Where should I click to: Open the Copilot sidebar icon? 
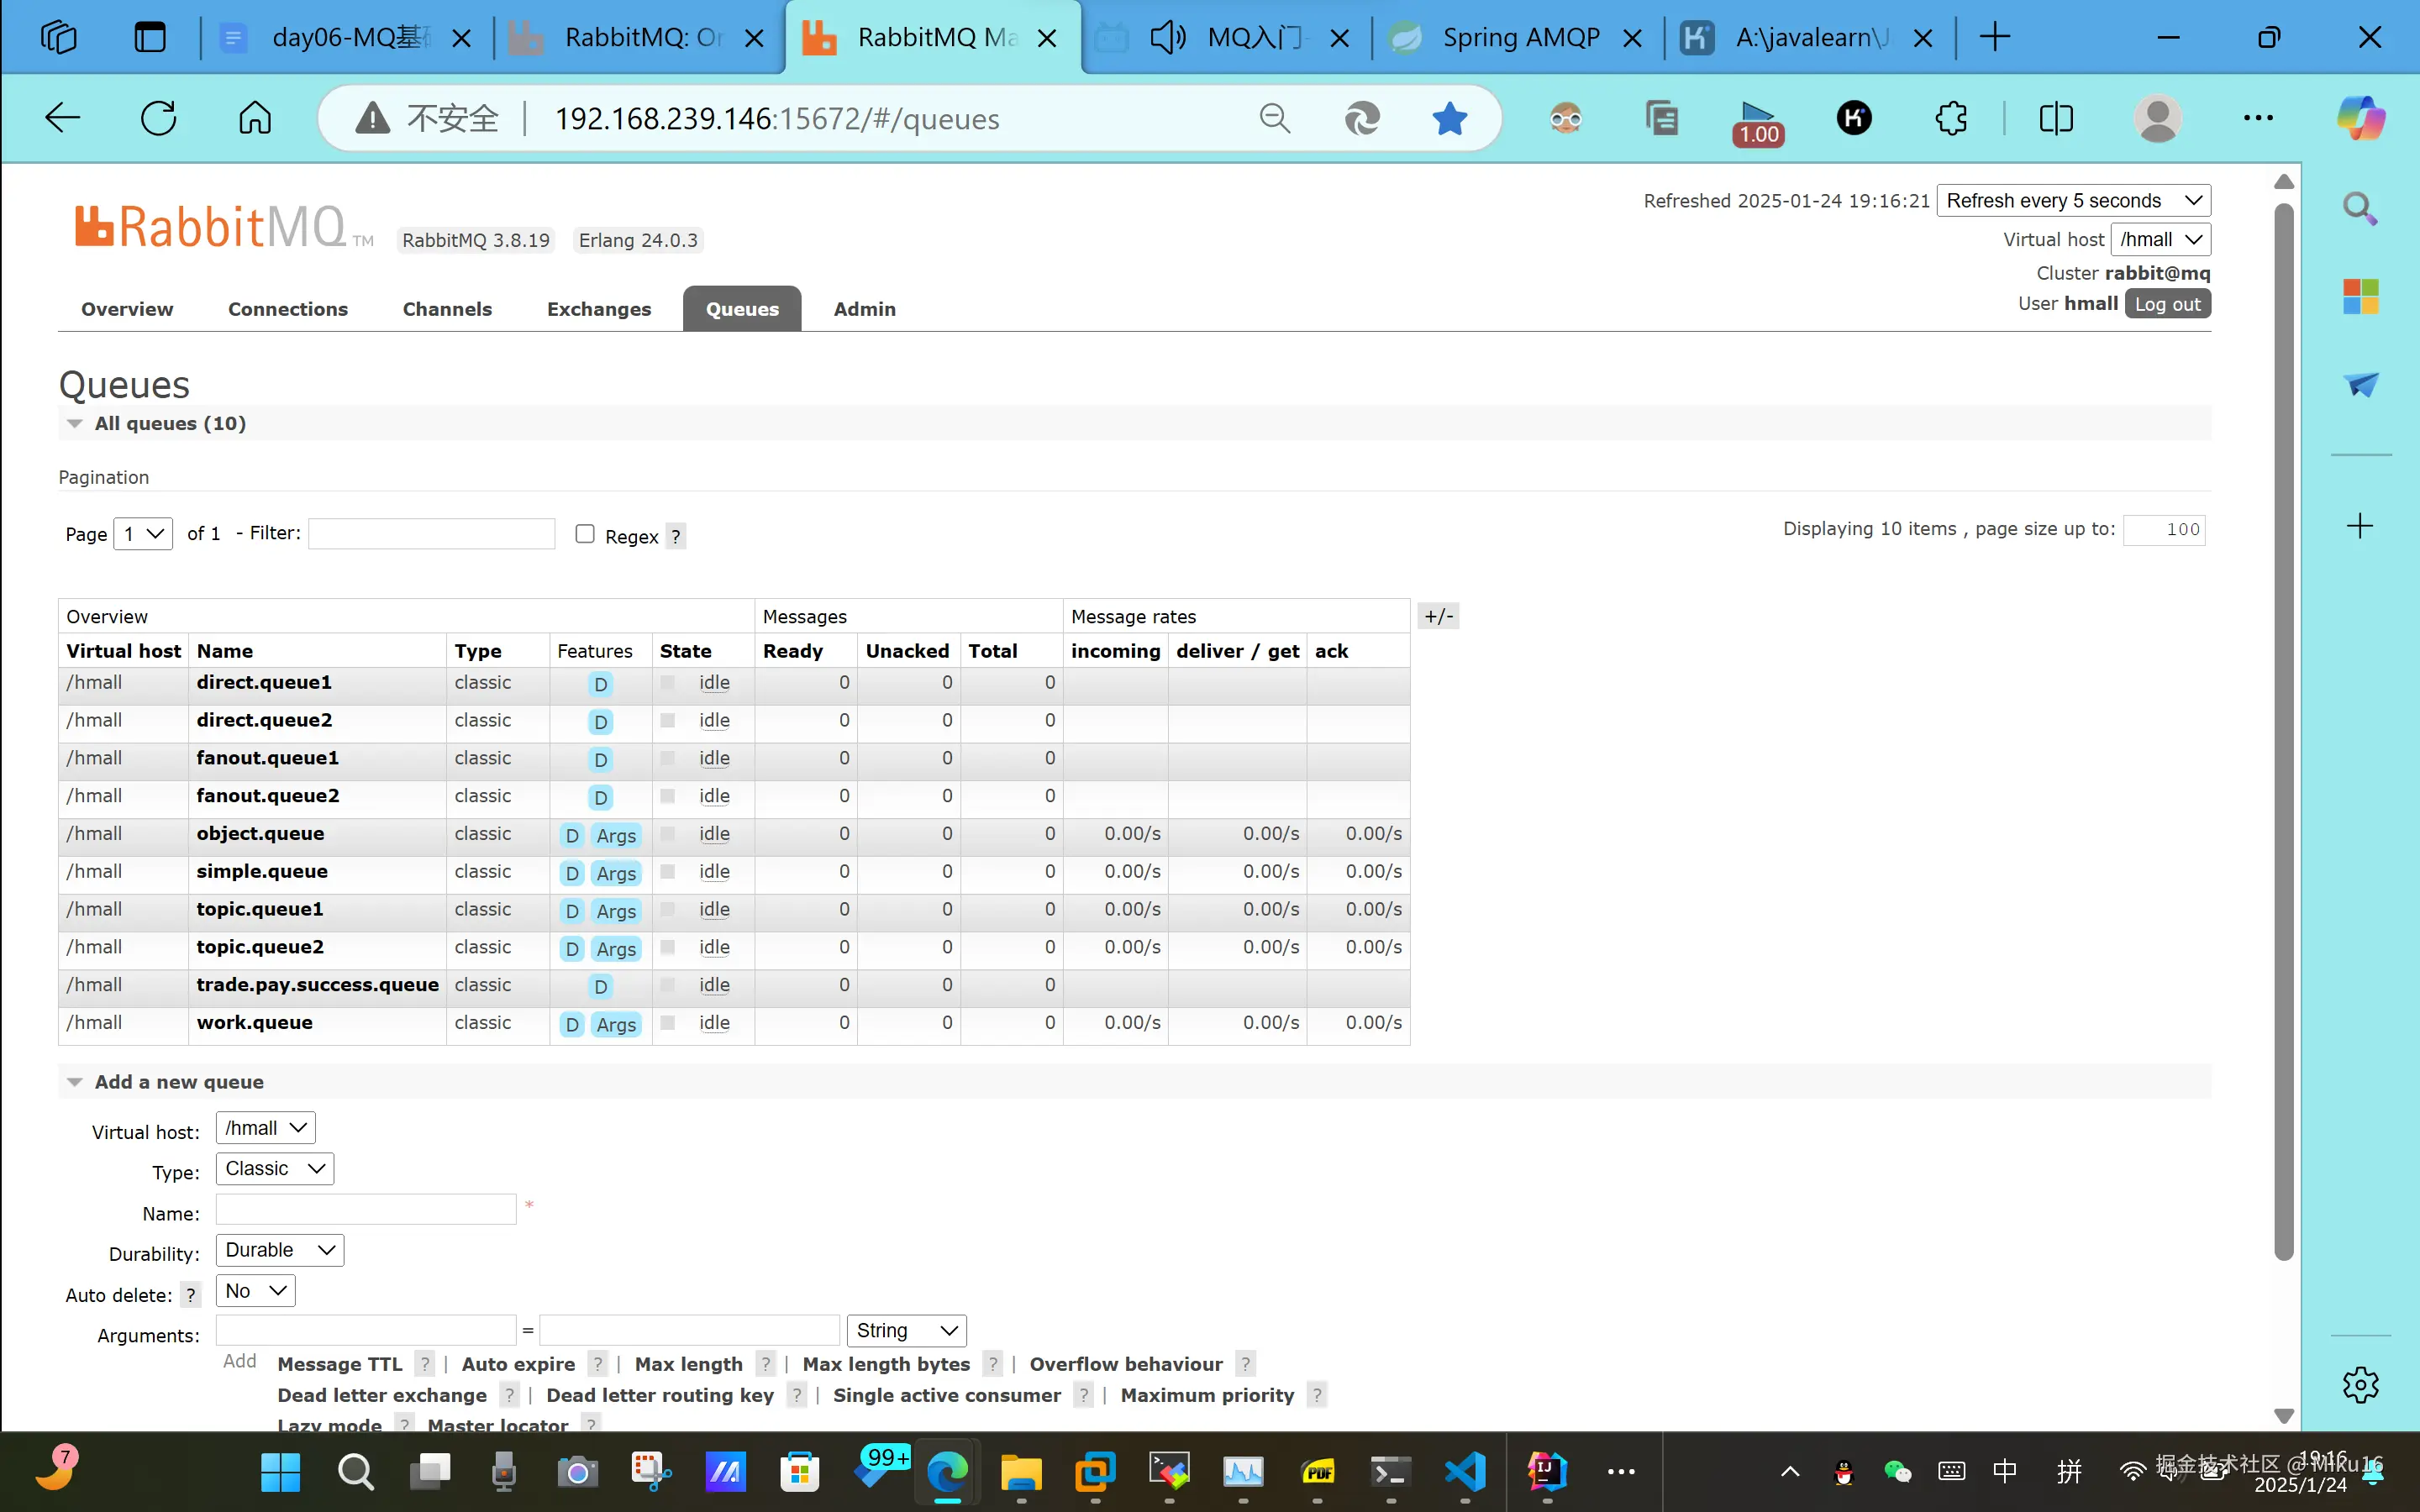point(2360,118)
